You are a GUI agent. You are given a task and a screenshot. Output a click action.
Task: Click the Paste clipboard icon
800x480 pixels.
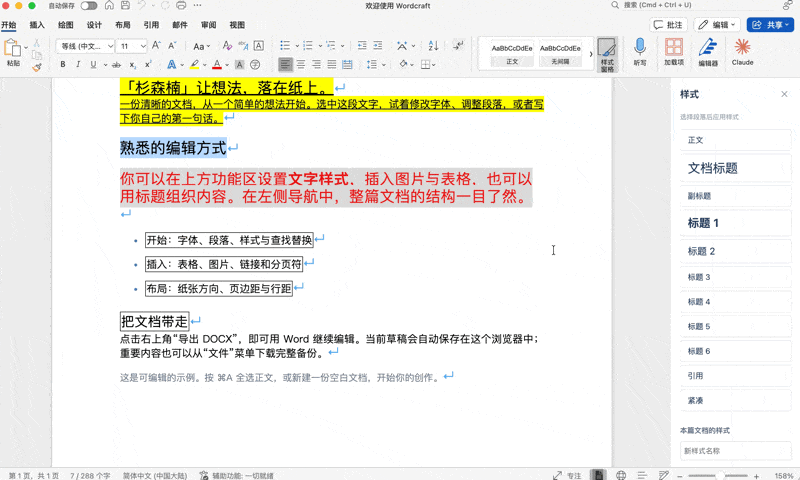13,48
